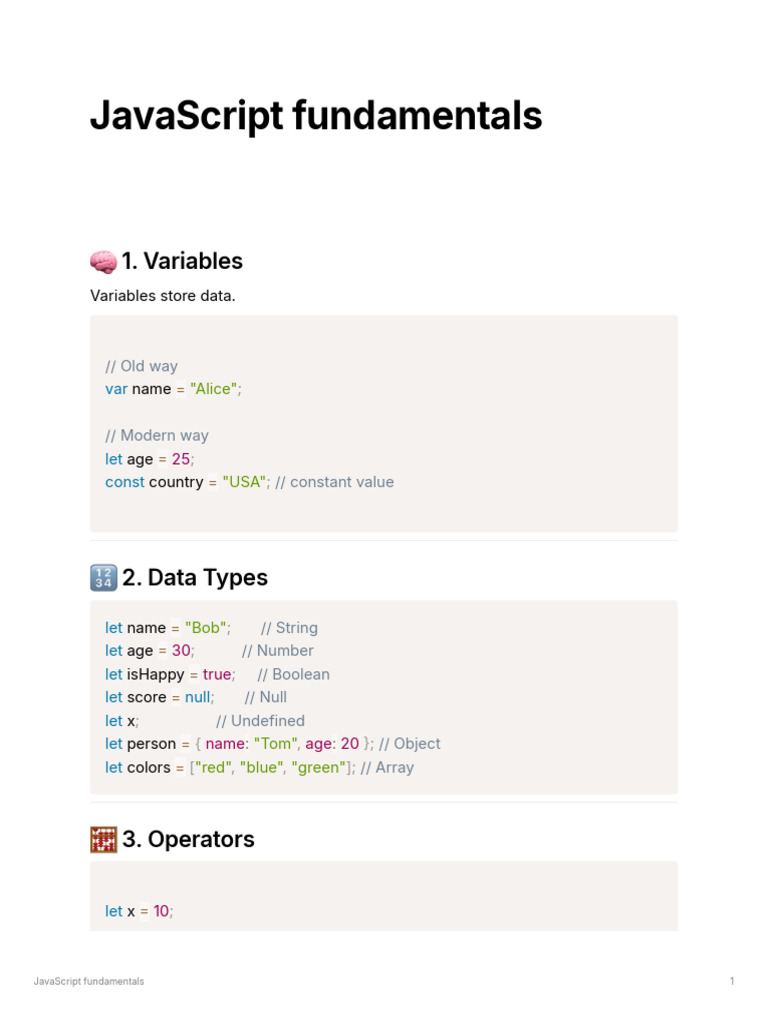Click the footer JavaScript fundamentals text
This screenshot has height=1024, width=768.
point(89,981)
